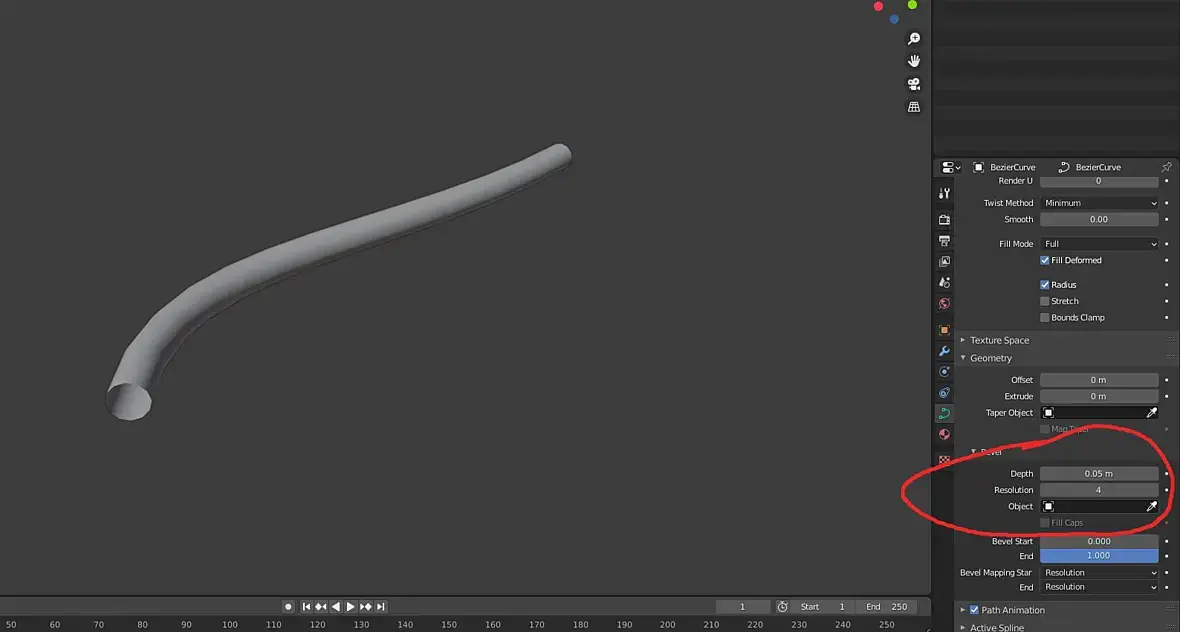Open the View Layer properties icon
The height and width of the screenshot is (632, 1180).
point(944,261)
